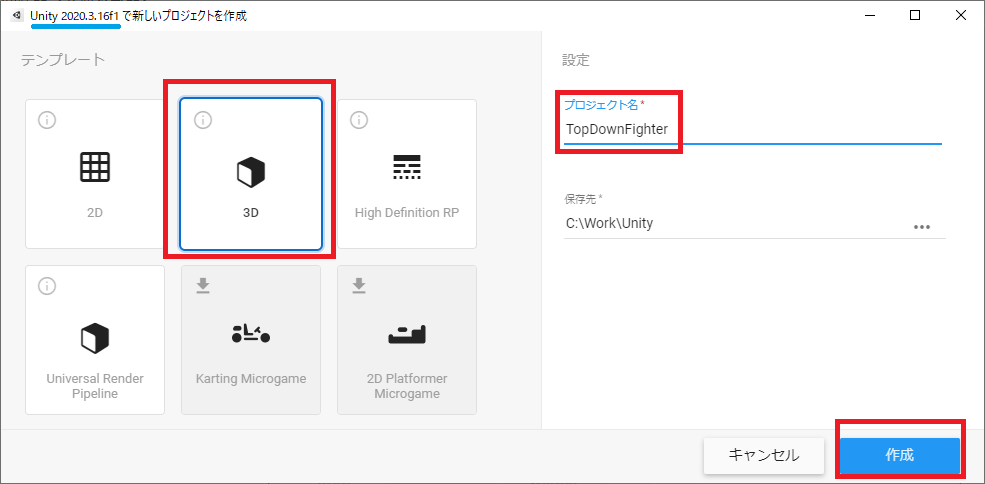Click the Karting Microgame kart icon
The image size is (985, 484).
coord(251,334)
